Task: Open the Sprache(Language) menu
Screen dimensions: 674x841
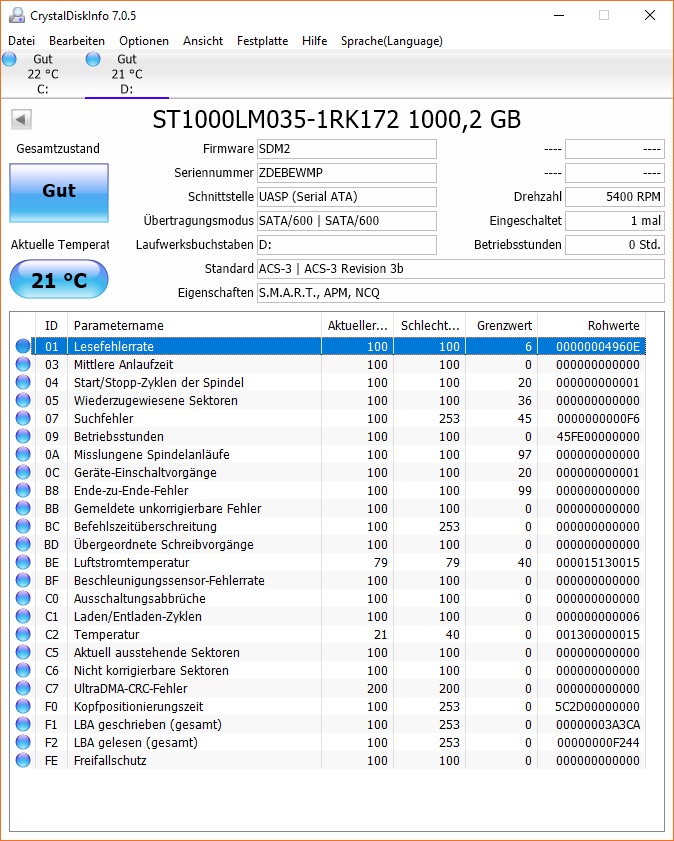Action: pyautogui.click(x=391, y=41)
